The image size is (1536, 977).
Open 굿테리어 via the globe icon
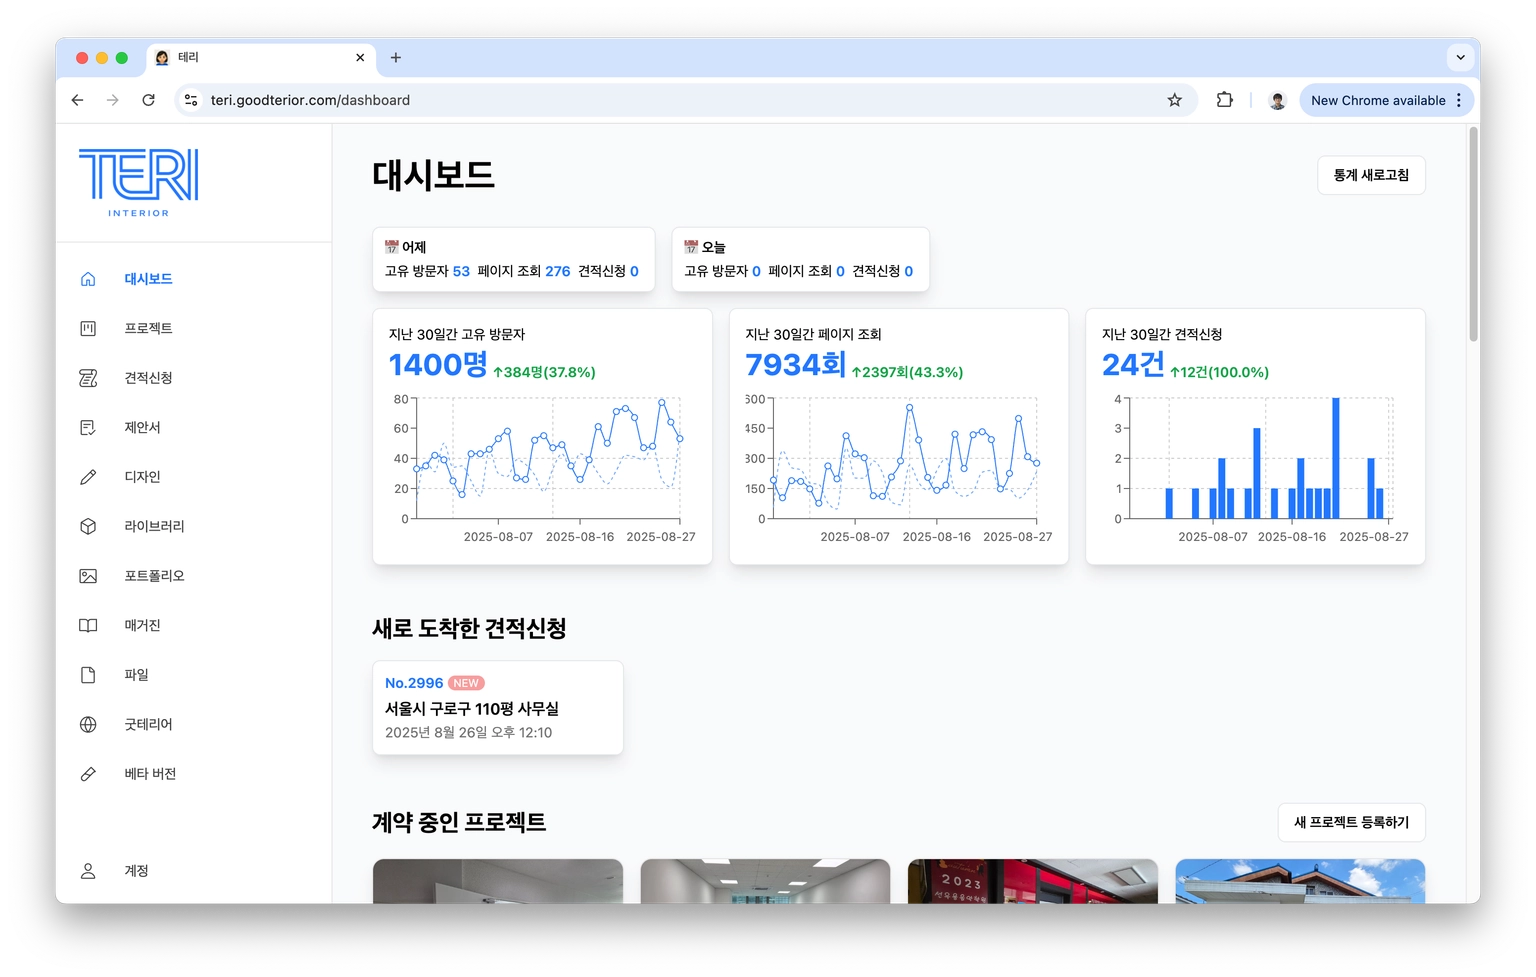pyautogui.click(x=89, y=724)
